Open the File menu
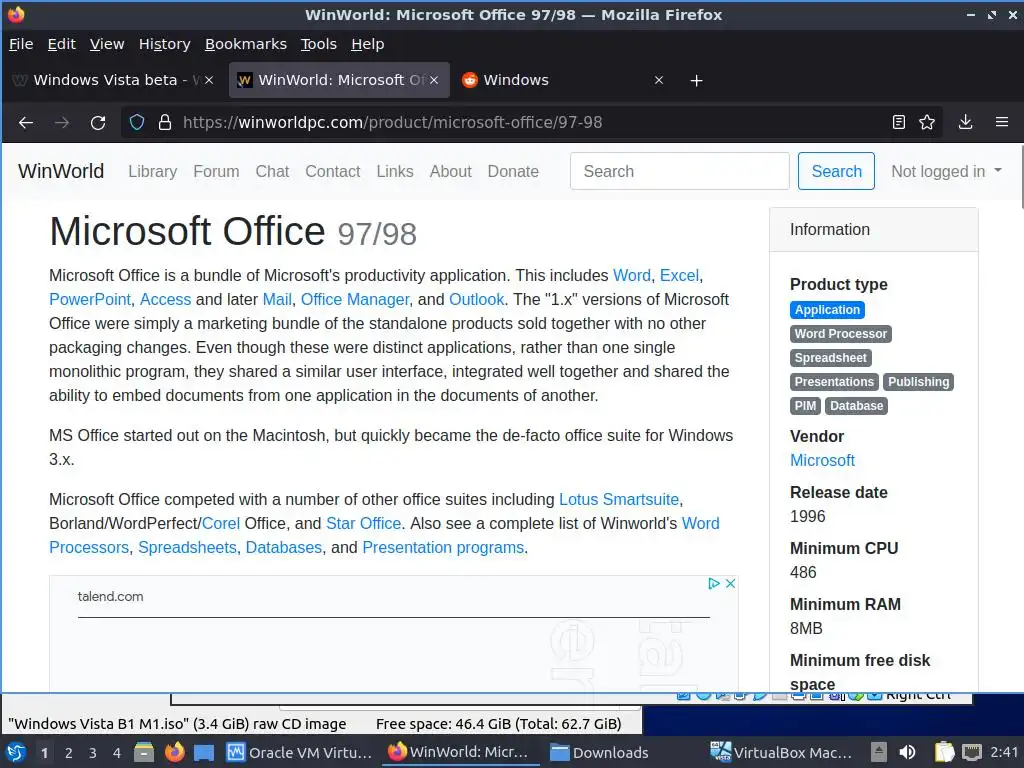Screen dimensions: 1024x768 coord(21,44)
